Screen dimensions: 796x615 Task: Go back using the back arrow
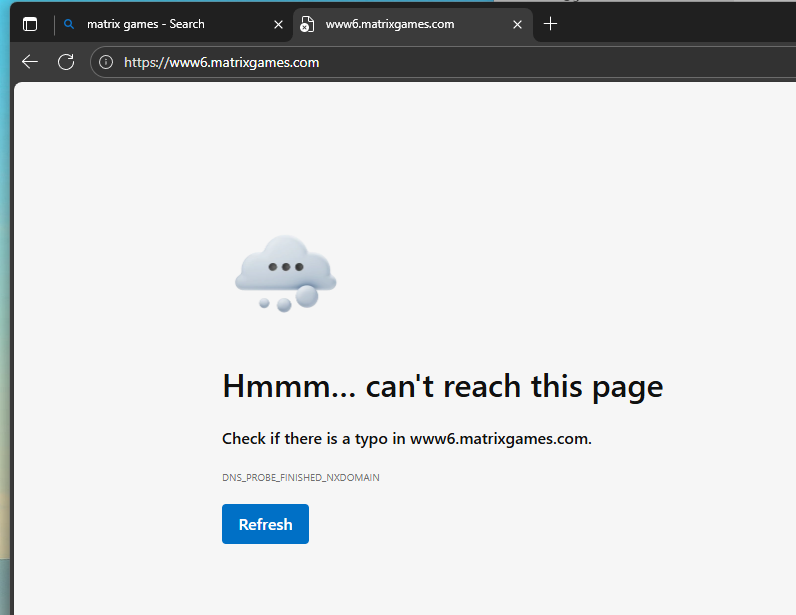click(30, 62)
